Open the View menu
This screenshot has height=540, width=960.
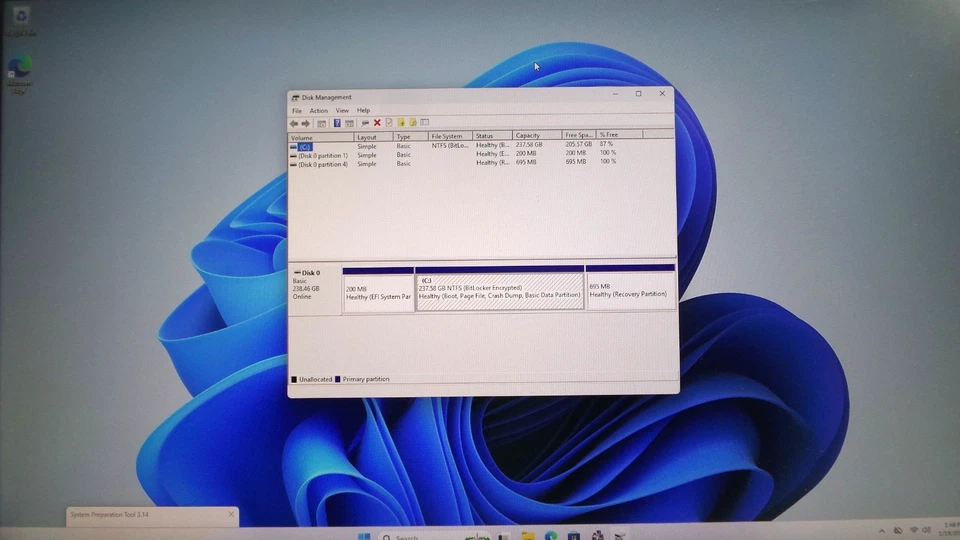pos(342,111)
